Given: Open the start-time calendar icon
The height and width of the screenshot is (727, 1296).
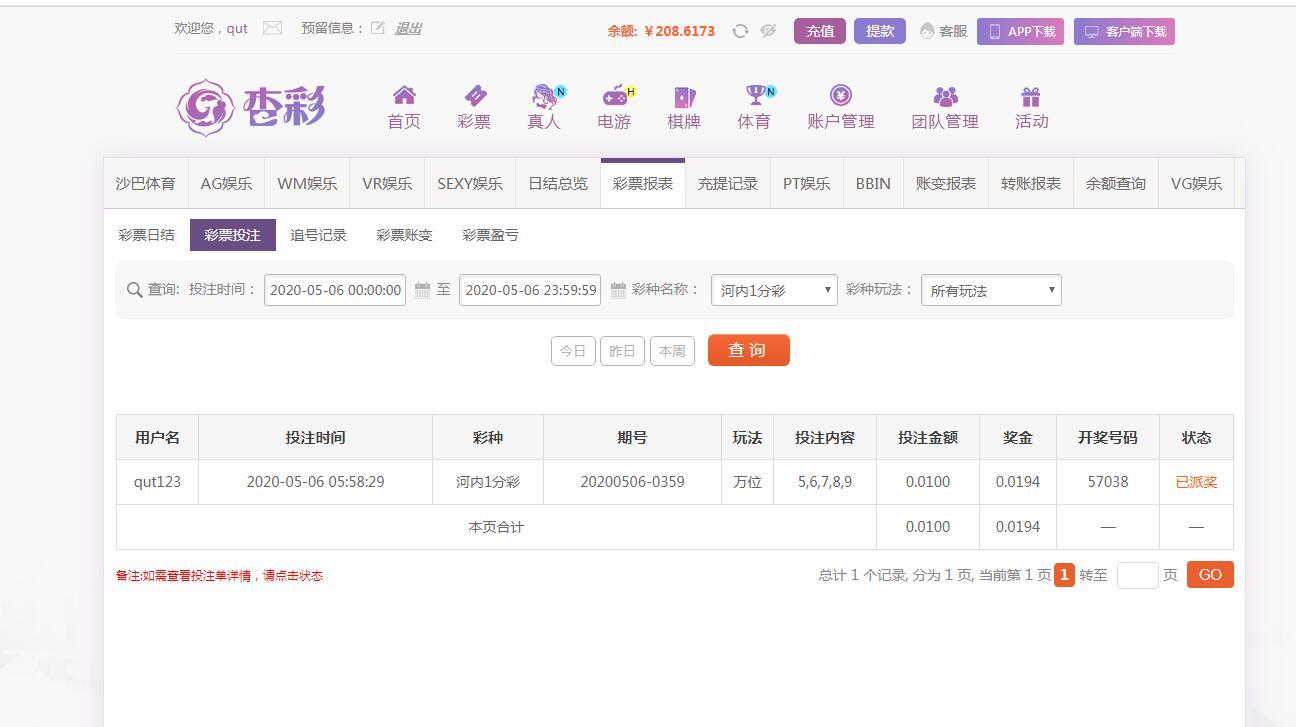Looking at the screenshot, I should click(x=422, y=290).
